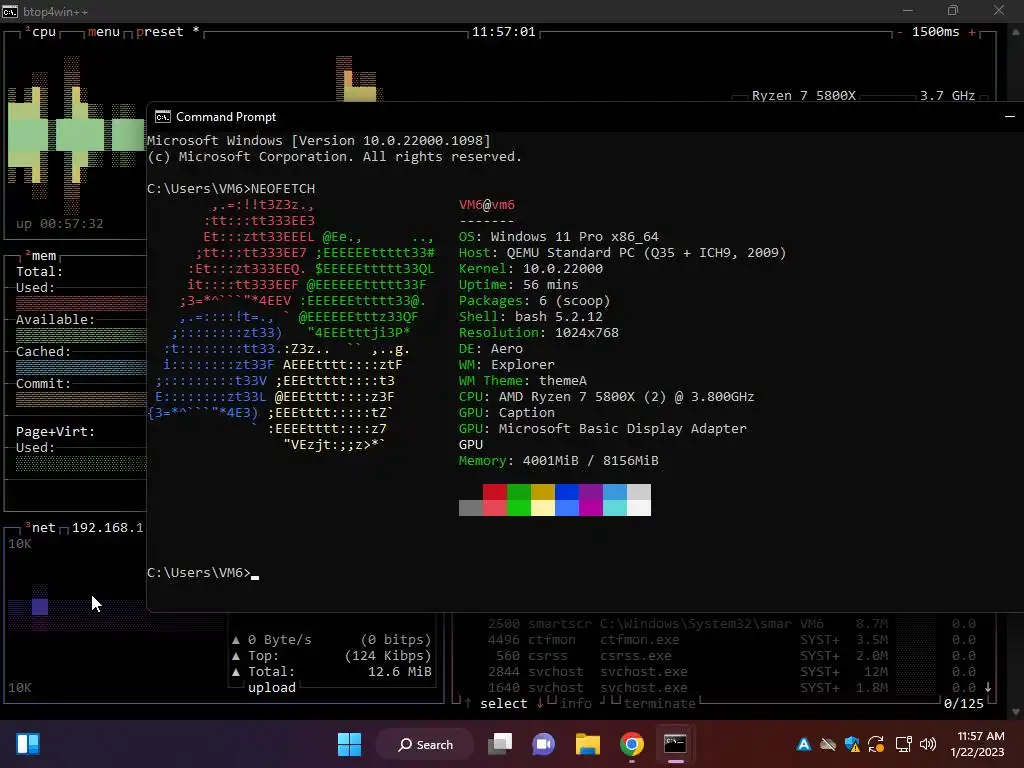Select the csrss process row in btop
The width and height of the screenshot is (1024, 768).
pyautogui.click(x=731, y=656)
